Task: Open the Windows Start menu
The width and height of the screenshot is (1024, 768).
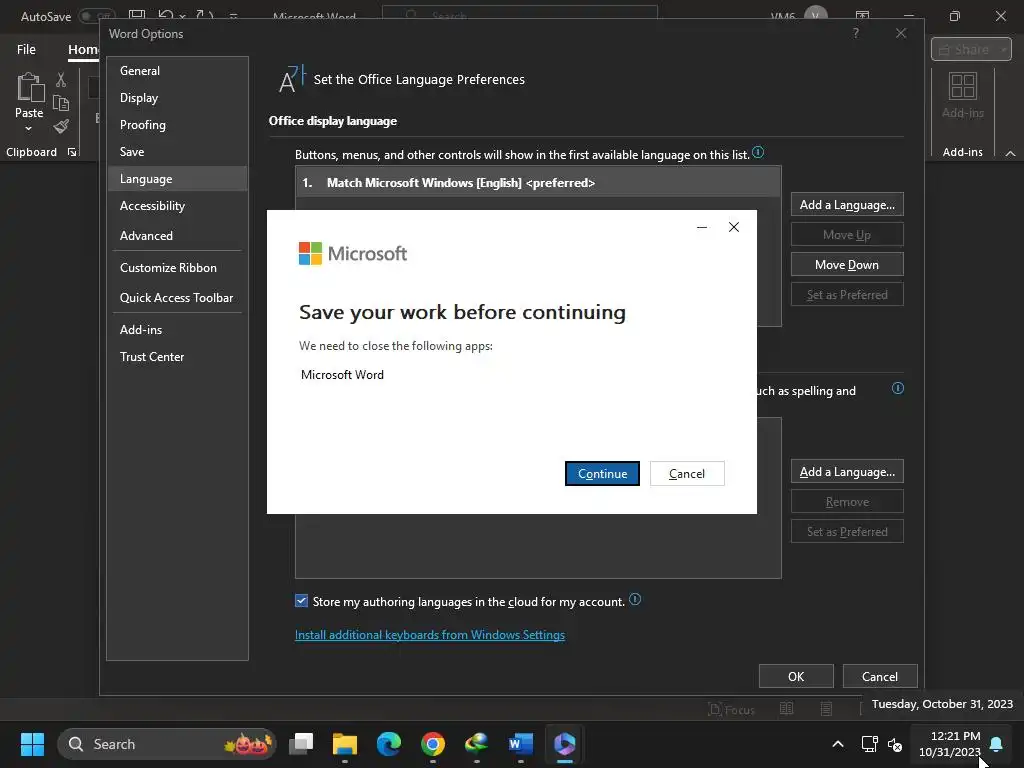Action: coord(32,744)
